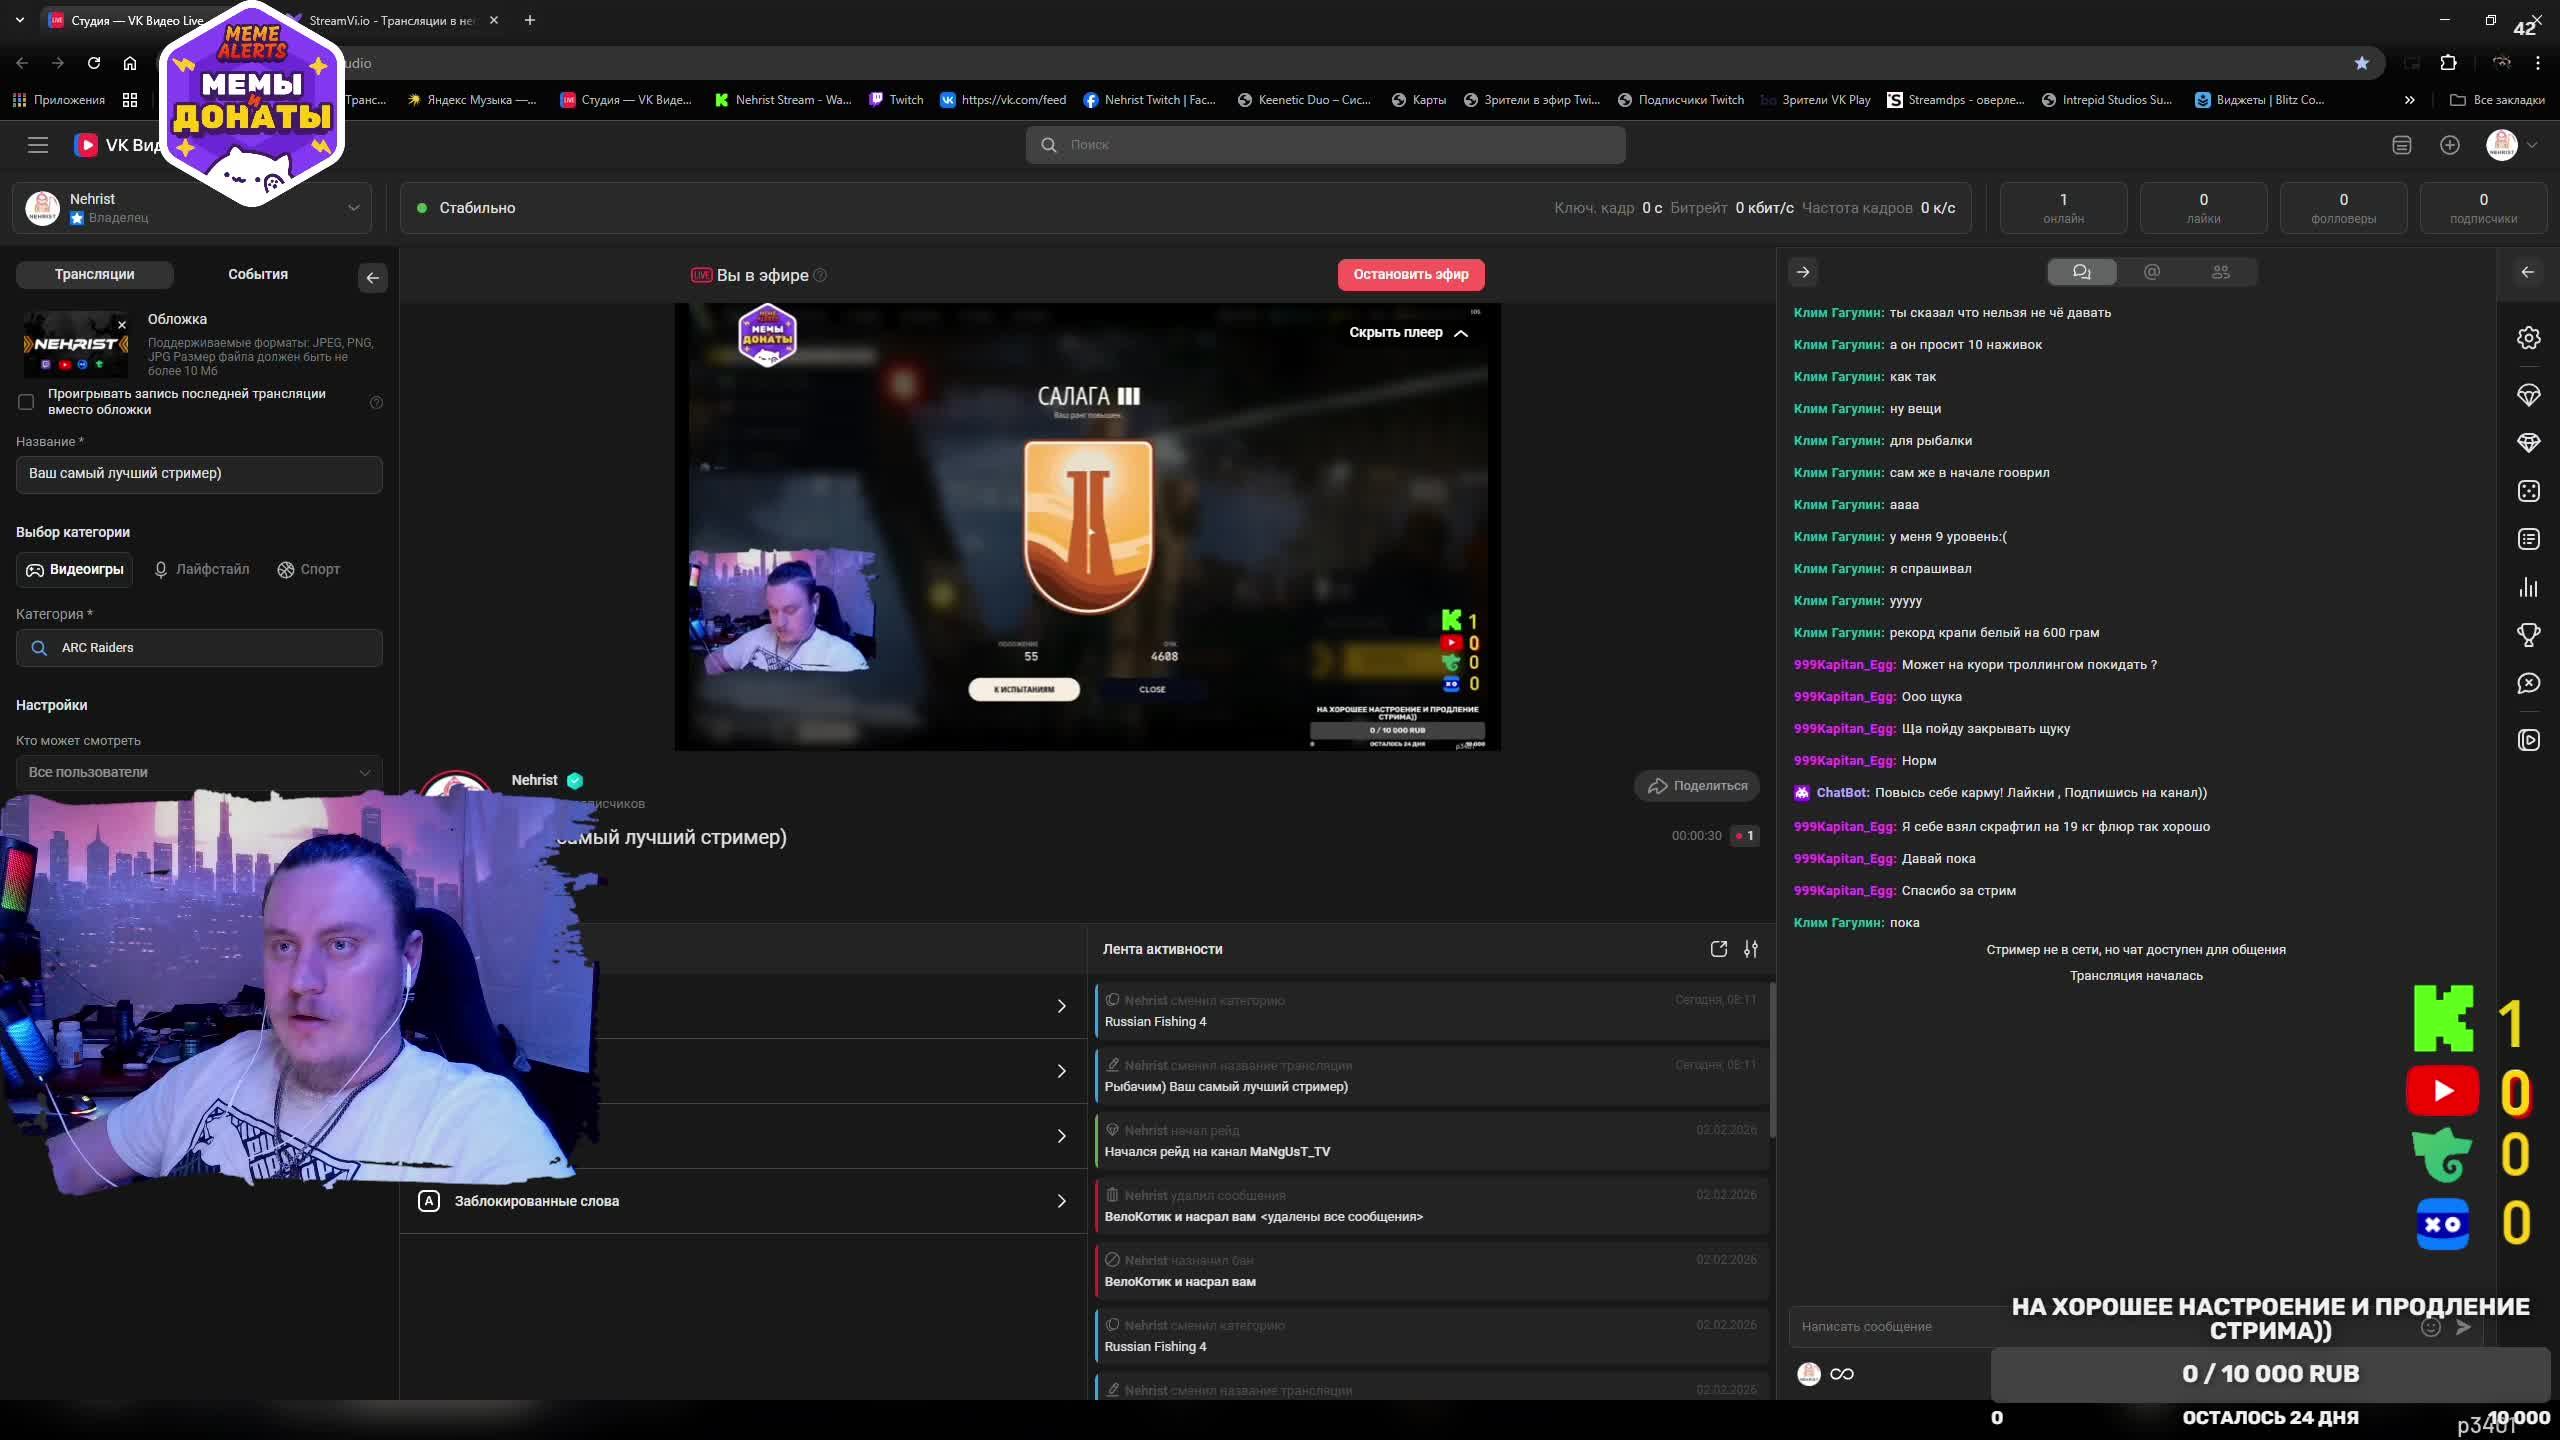Image resolution: width=2560 pixels, height=1440 pixels.
Task: Switch to mentions tab in chat
Action: [x=2152, y=272]
